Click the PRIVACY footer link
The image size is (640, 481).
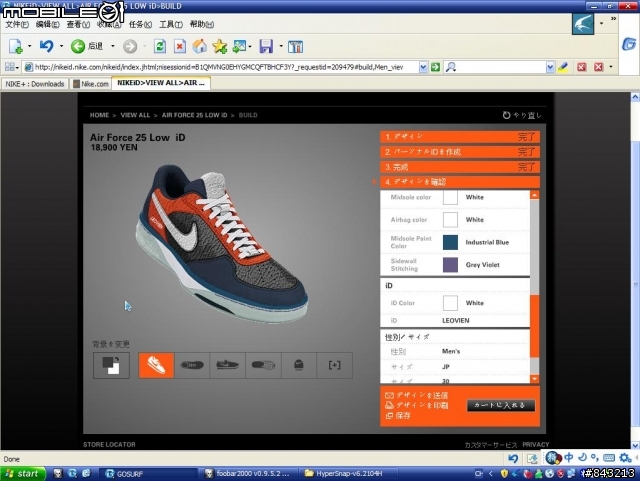tap(536, 444)
